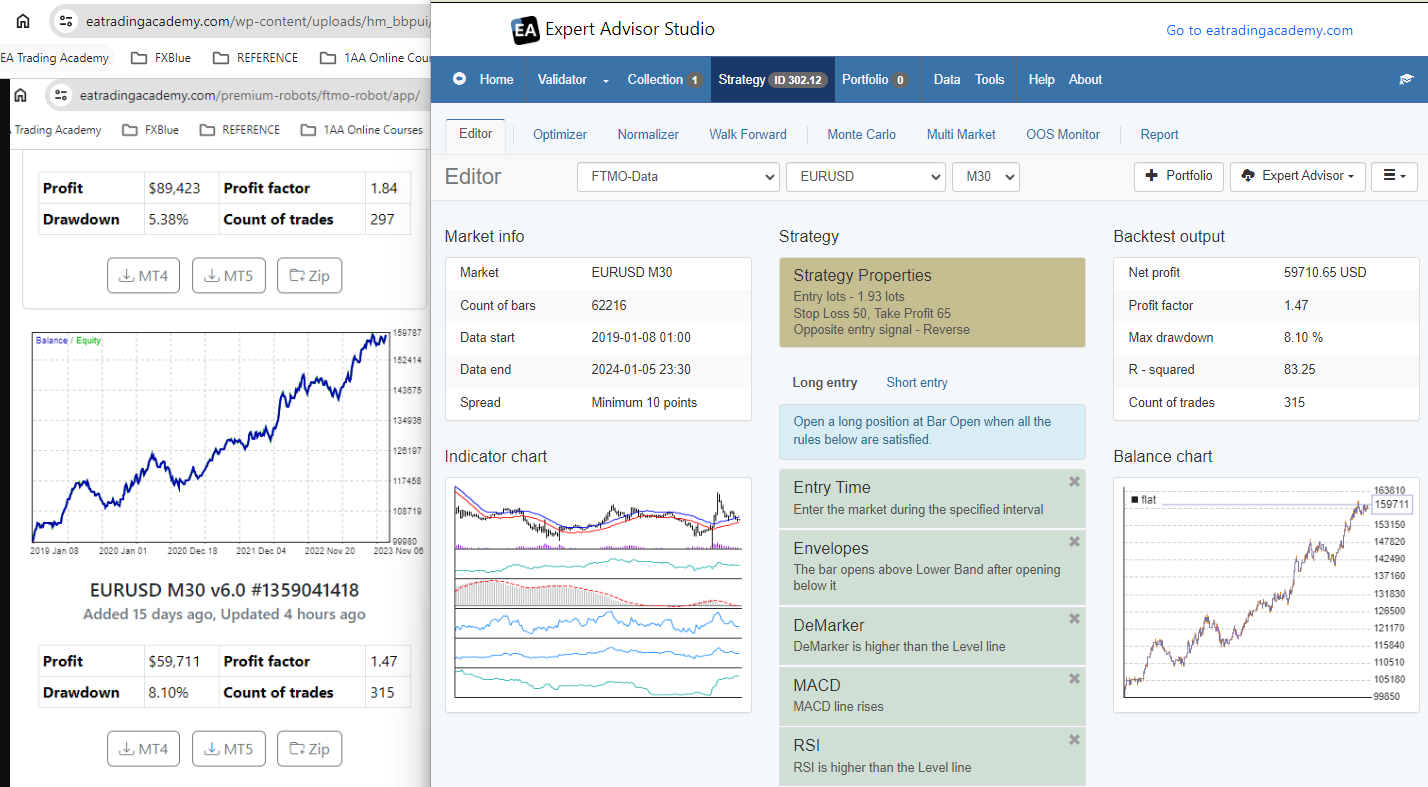Image resolution: width=1428 pixels, height=787 pixels.
Task: Click the Net profit value 59710.65 USD
Action: coord(1325,272)
